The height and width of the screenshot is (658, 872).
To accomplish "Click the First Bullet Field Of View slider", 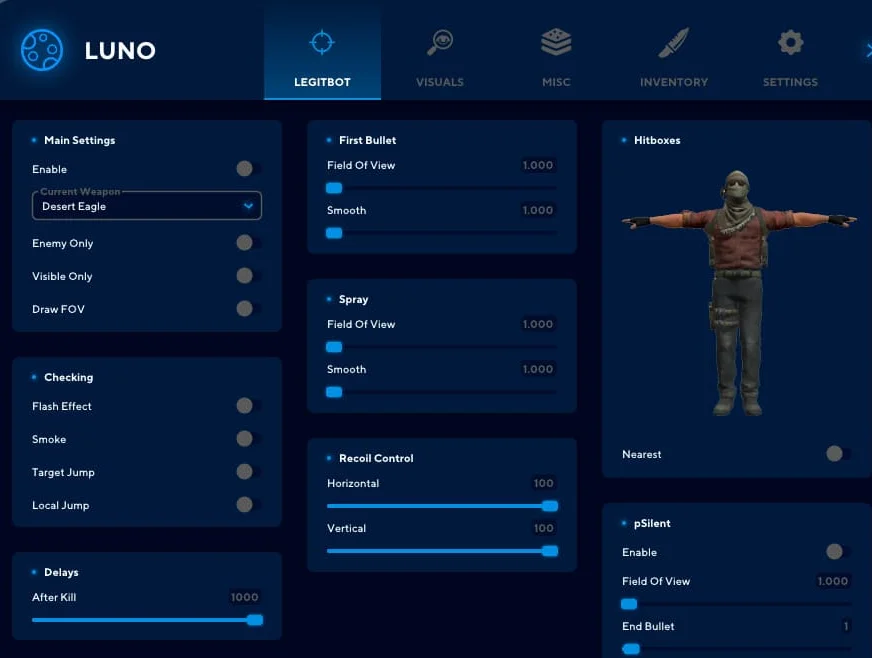I will pyautogui.click(x=441, y=188).
